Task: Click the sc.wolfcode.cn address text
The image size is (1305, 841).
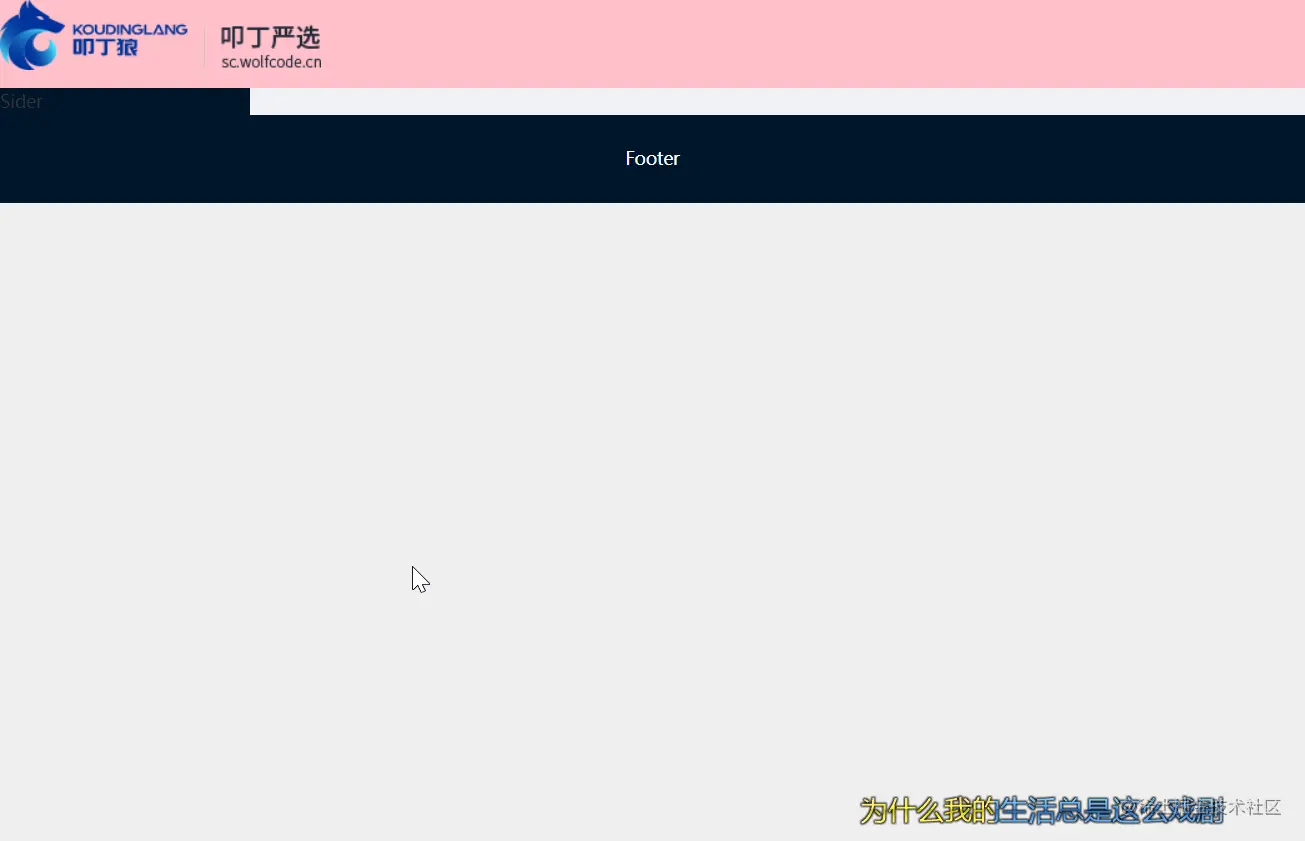Action: click(272, 62)
